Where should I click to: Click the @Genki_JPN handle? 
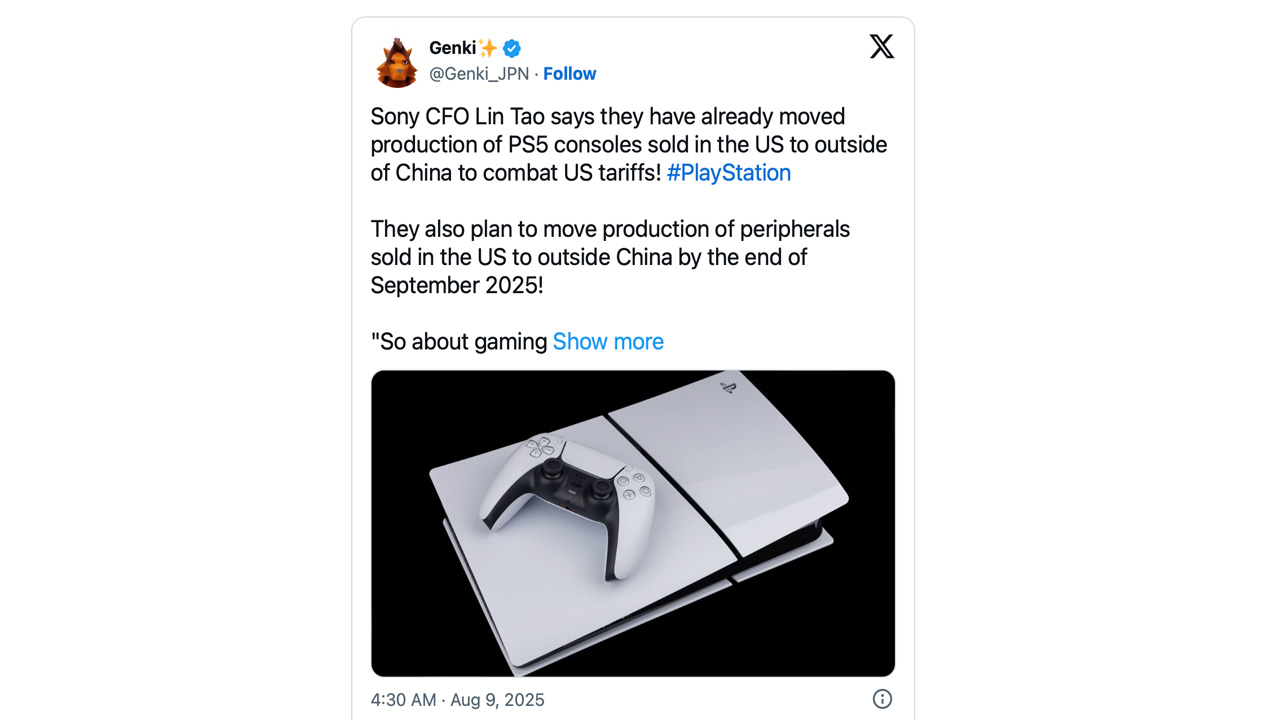tap(479, 74)
